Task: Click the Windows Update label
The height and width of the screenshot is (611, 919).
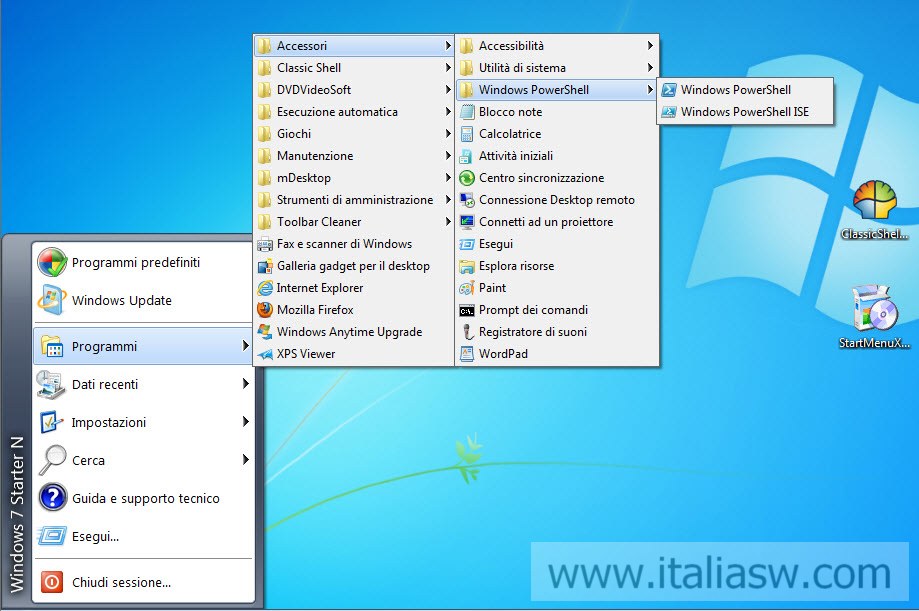Action: (x=122, y=301)
